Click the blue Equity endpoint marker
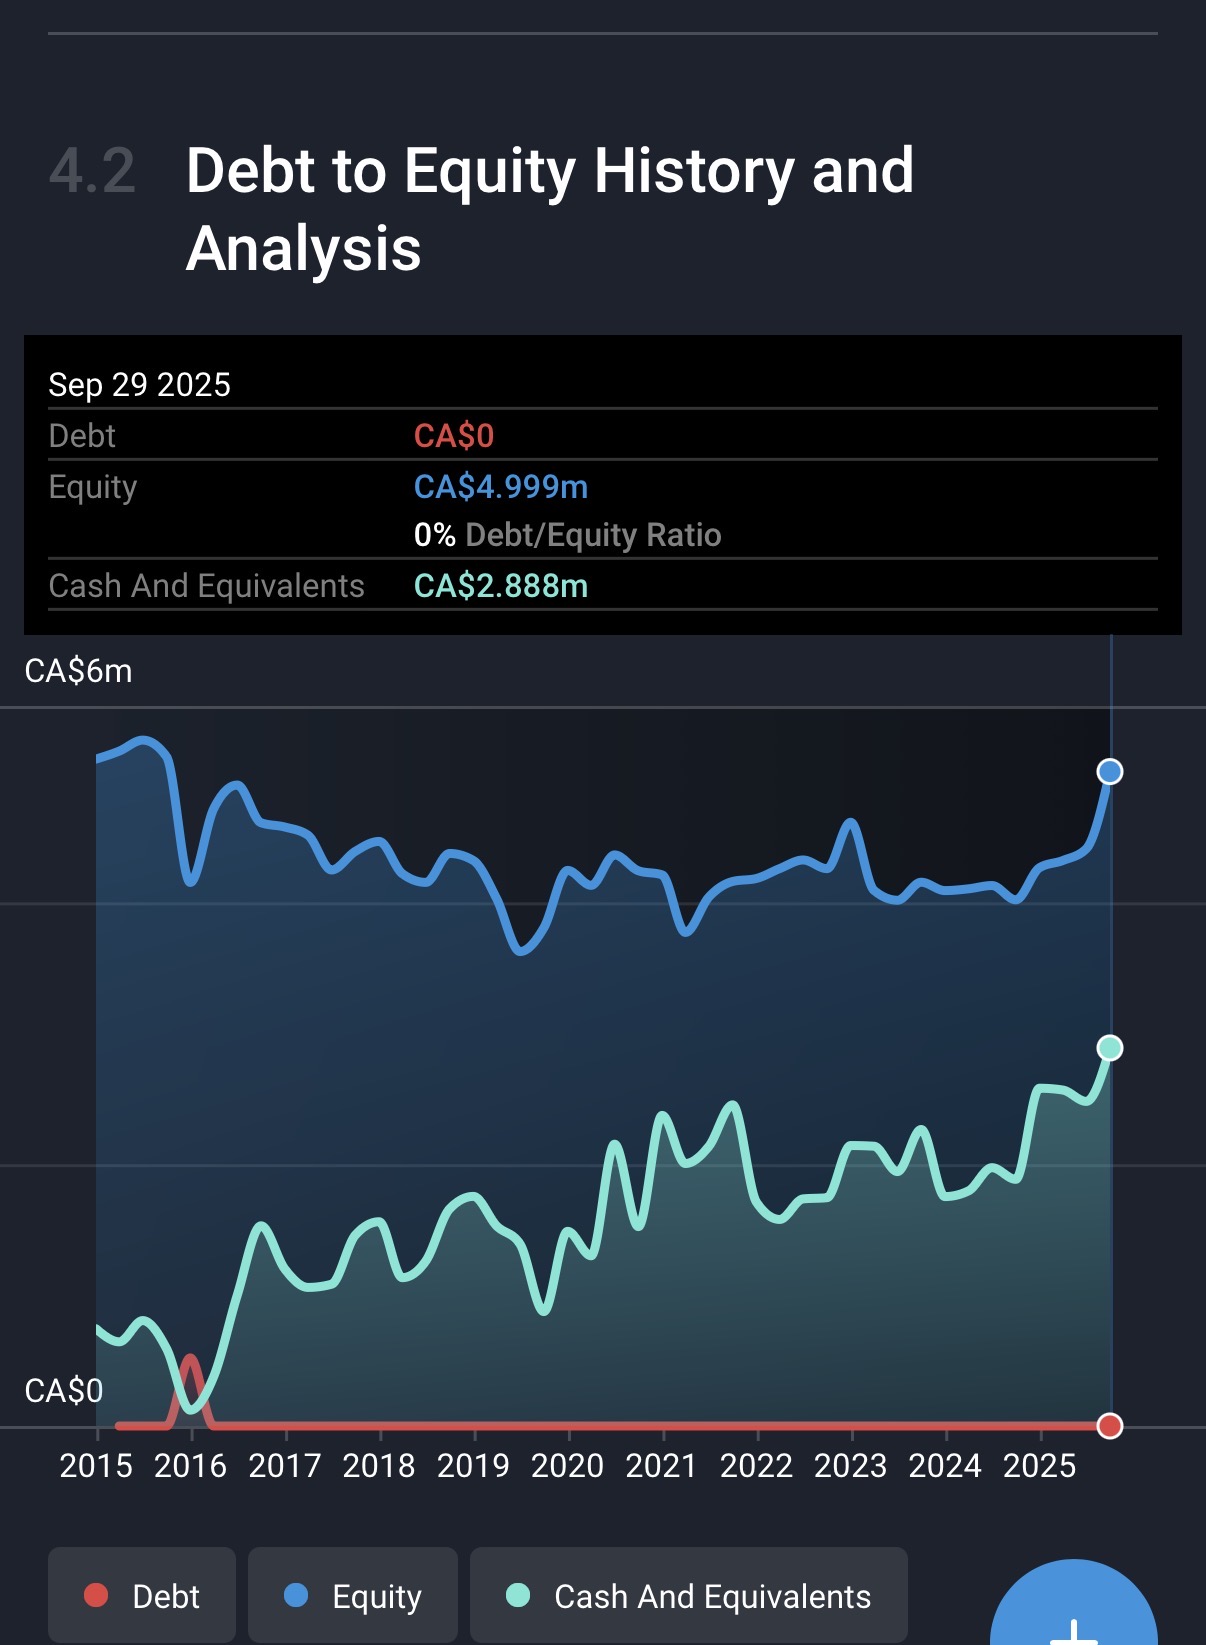Viewport: 1206px width, 1645px height. 1110,772
